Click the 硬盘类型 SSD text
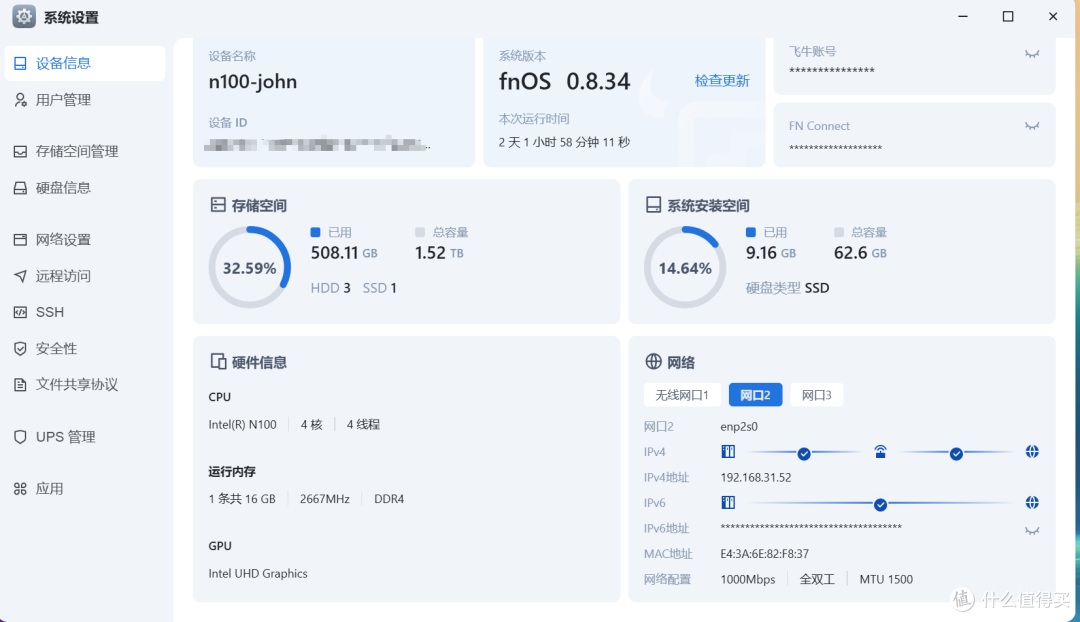This screenshot has height=622, width=1080. click(x=787, y=288)
